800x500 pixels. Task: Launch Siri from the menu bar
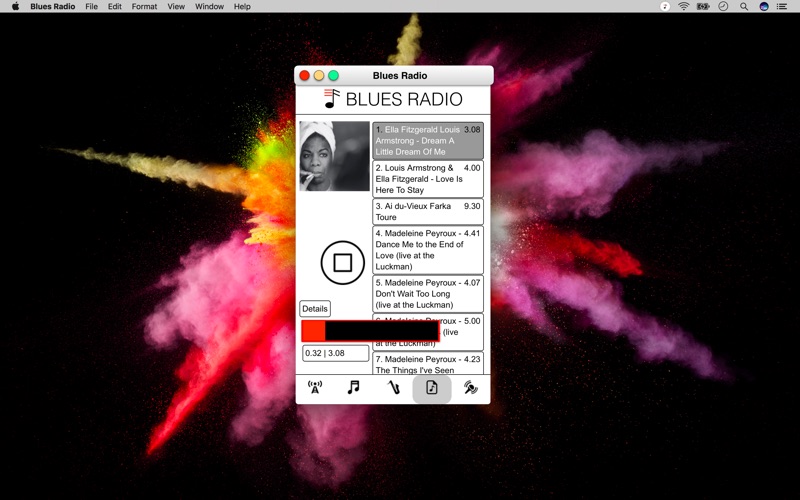764,6
